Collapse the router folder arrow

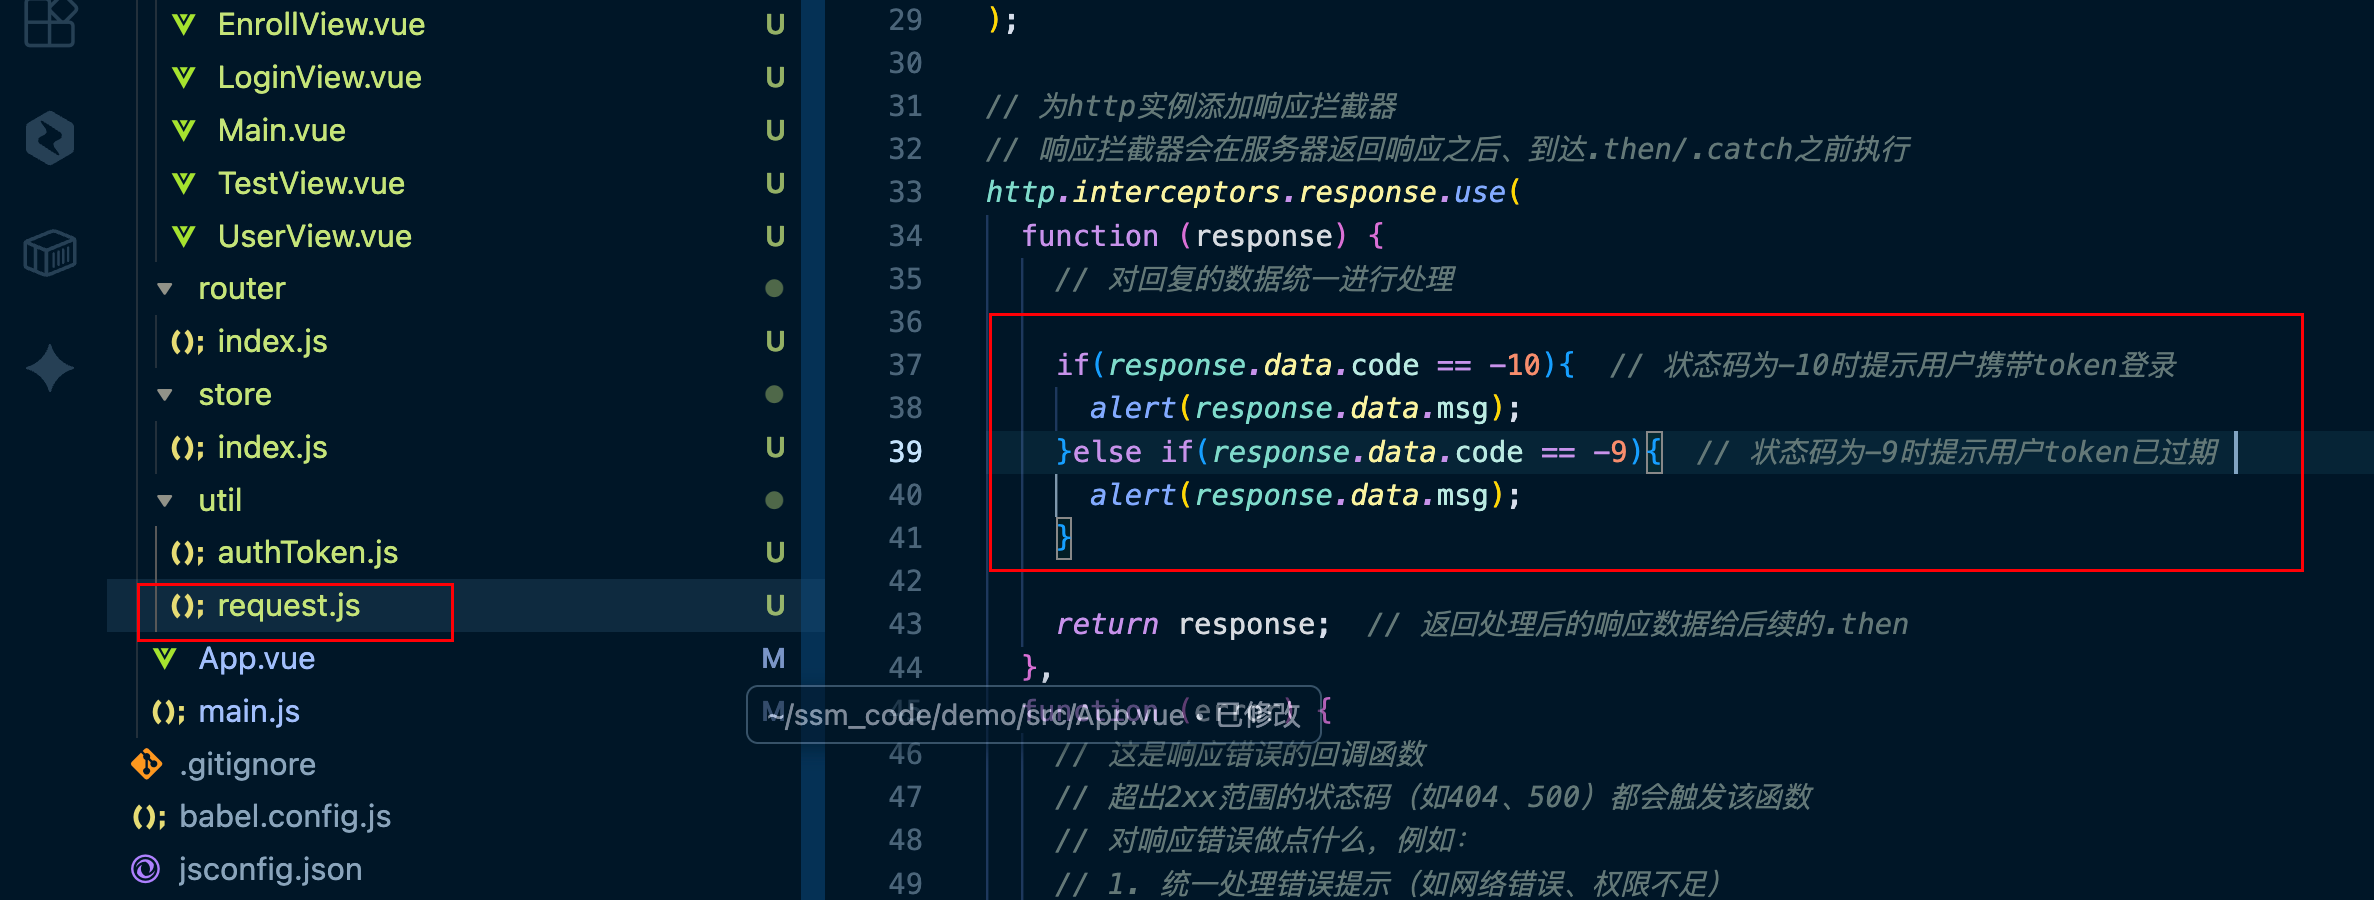click(165, 289)
